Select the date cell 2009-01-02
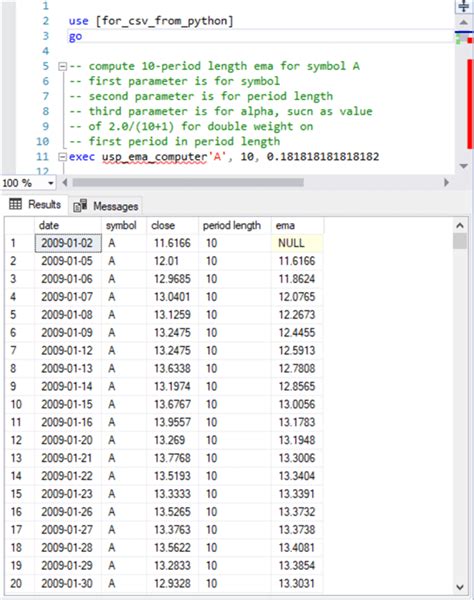474x600 pixels. 68,243
